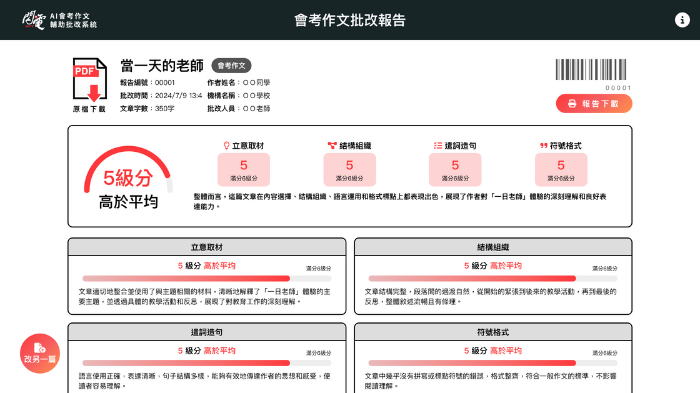Click the 機構名稱：○○學校 text
The image size is (700, 393).
click(238, 96)
